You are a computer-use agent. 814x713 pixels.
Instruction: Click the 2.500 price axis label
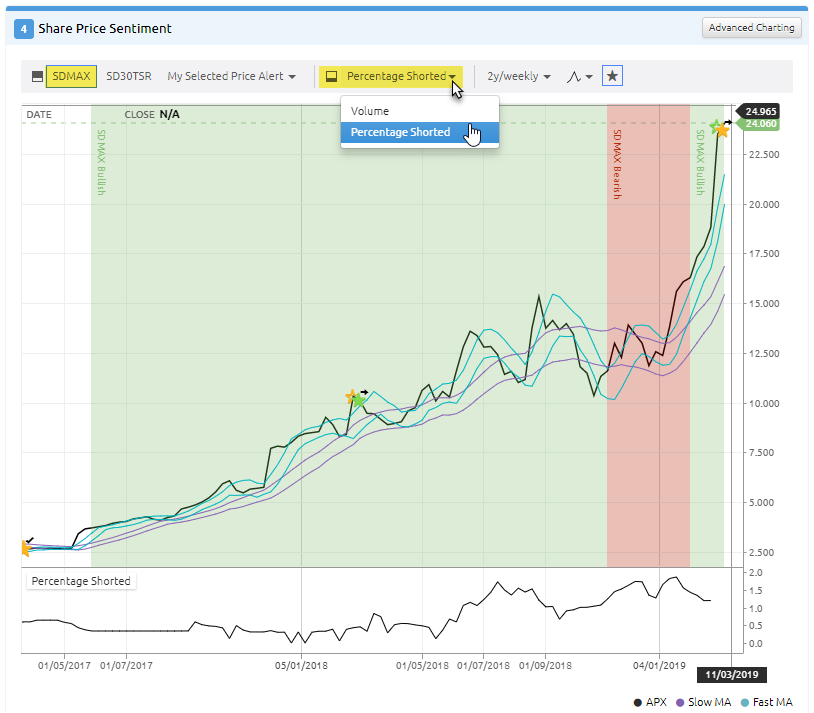click(764, 553)
